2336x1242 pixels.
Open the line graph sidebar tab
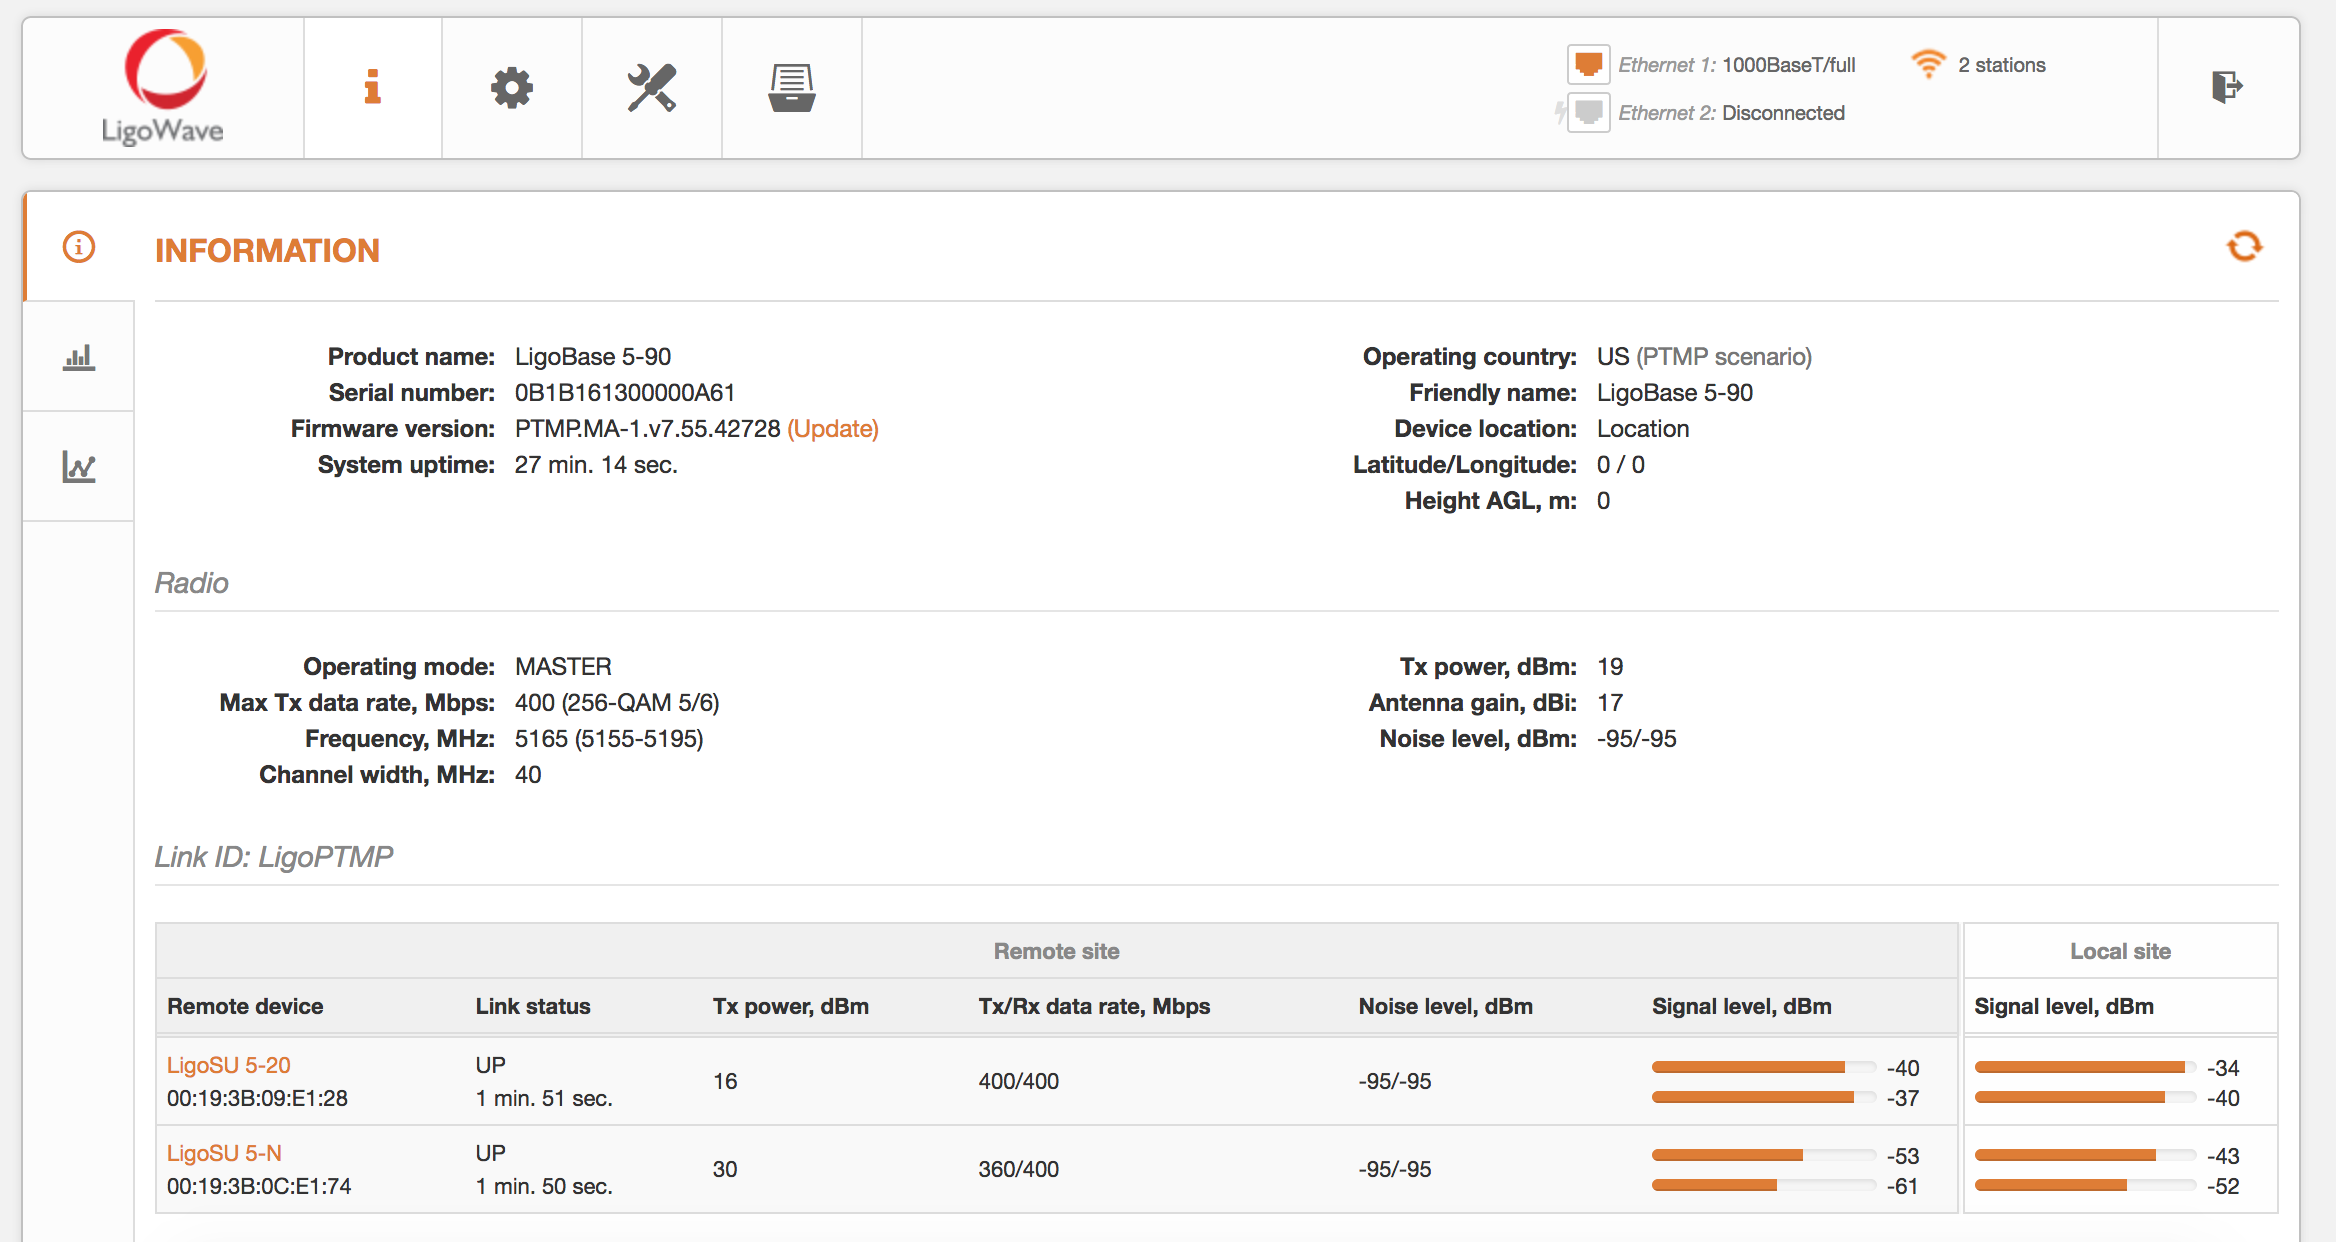79,466
